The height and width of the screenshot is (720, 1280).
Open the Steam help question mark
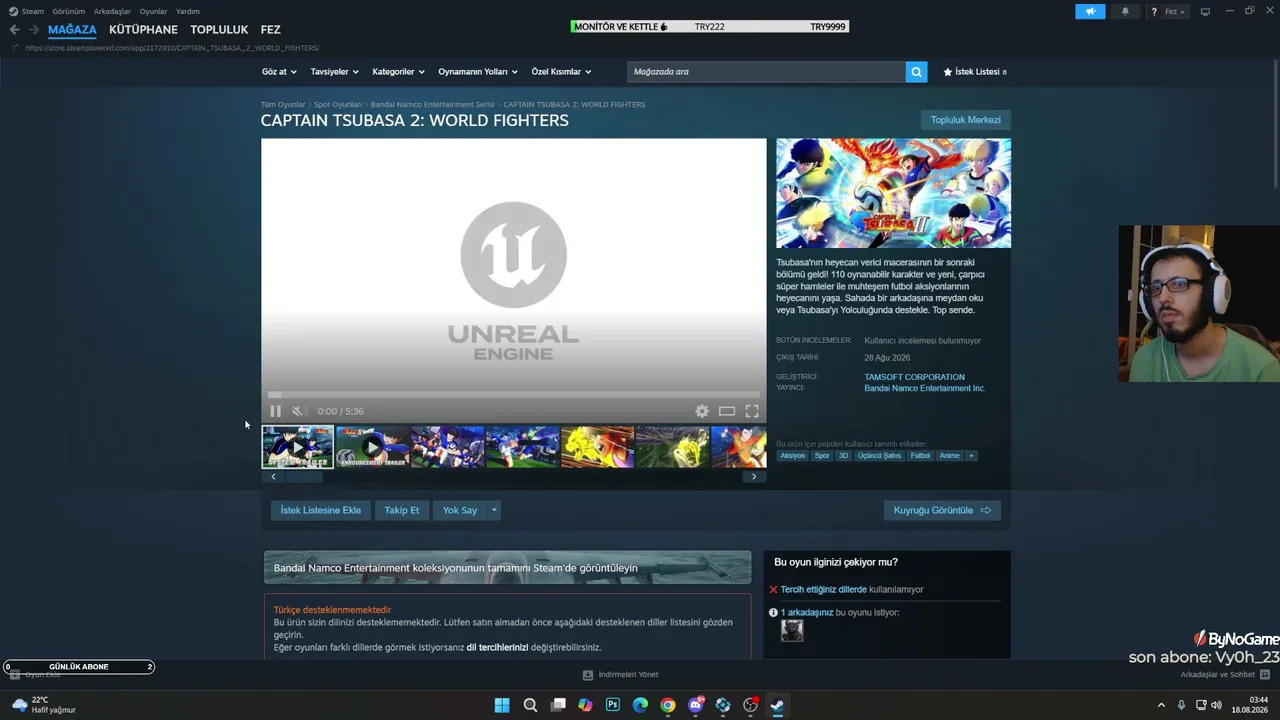[1154, 12]
